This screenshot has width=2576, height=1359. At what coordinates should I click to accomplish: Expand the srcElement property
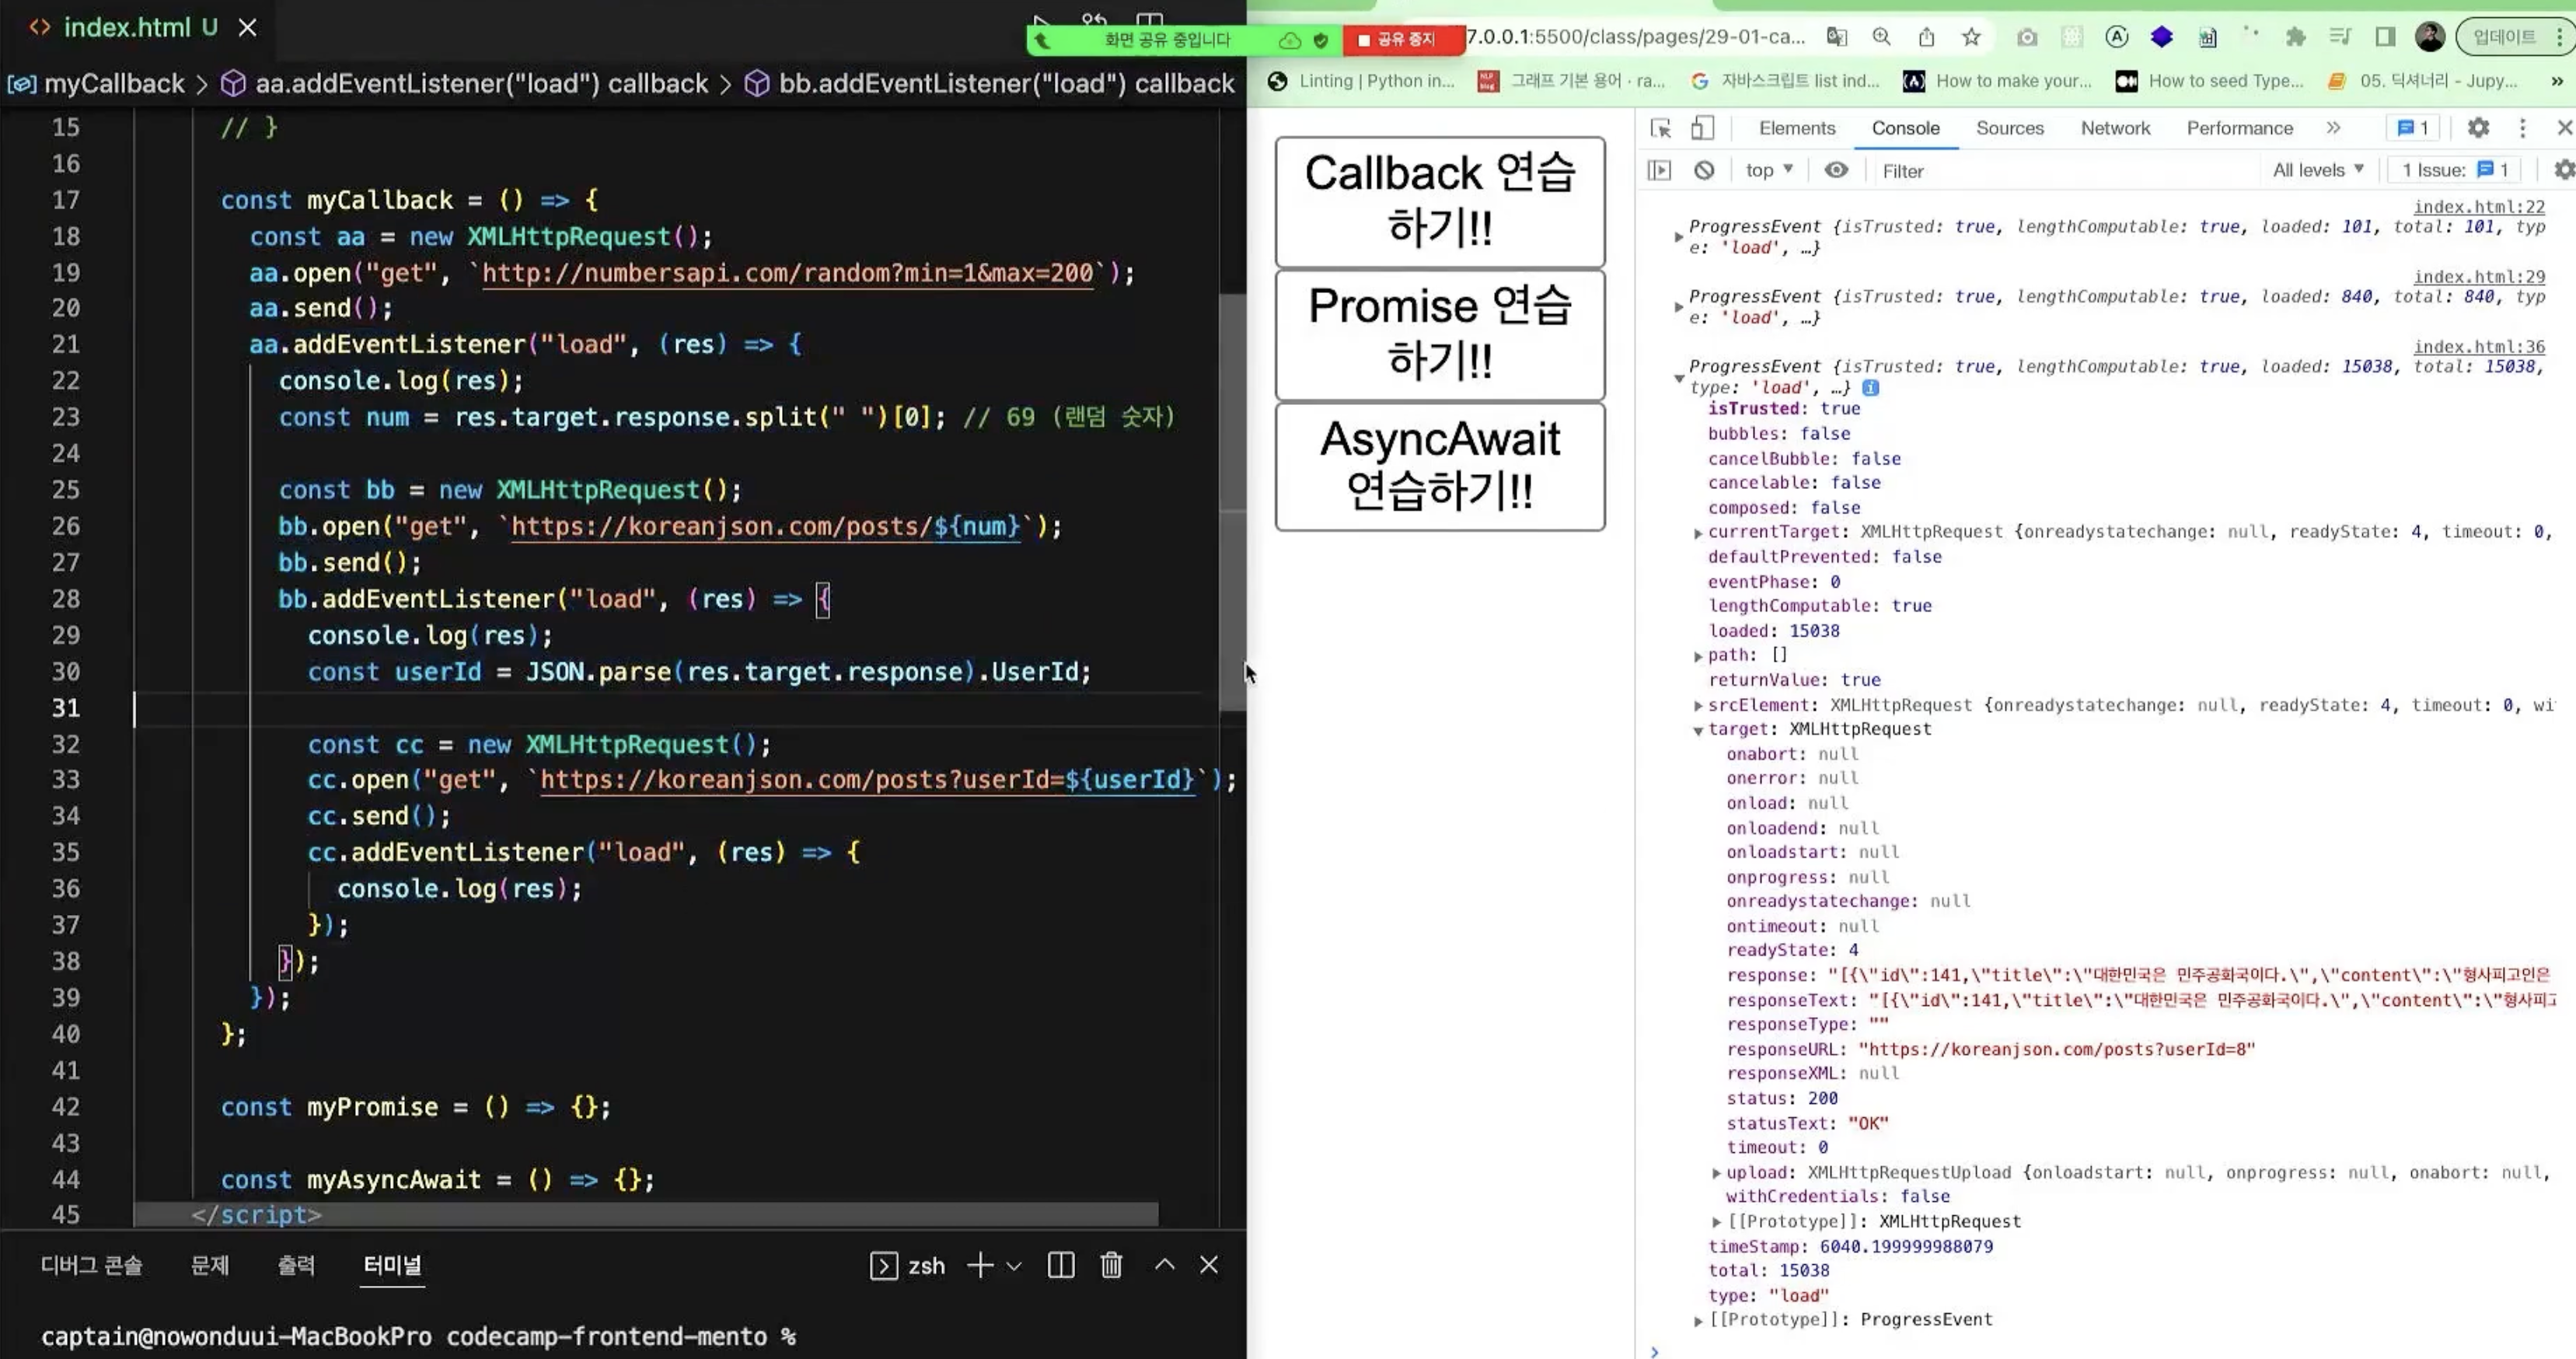click(1698, 706)
